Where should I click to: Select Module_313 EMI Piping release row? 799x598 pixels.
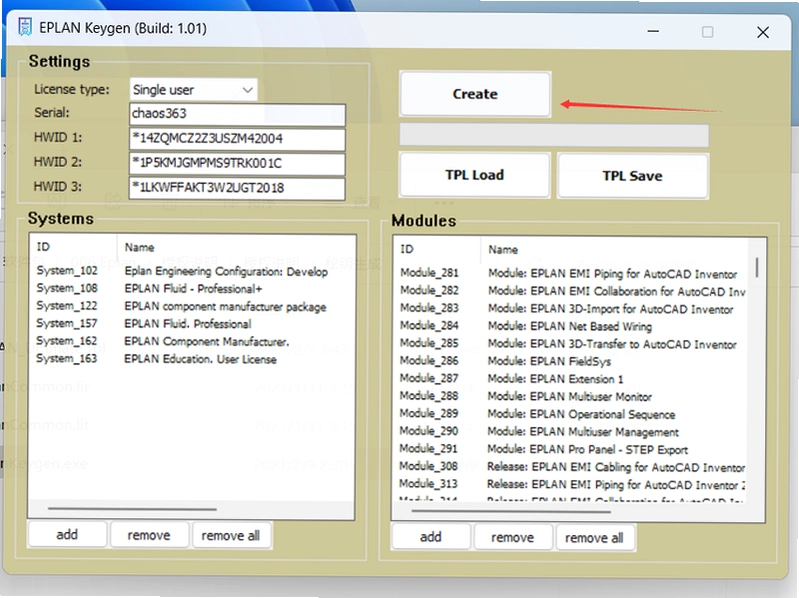pos(571,484)
